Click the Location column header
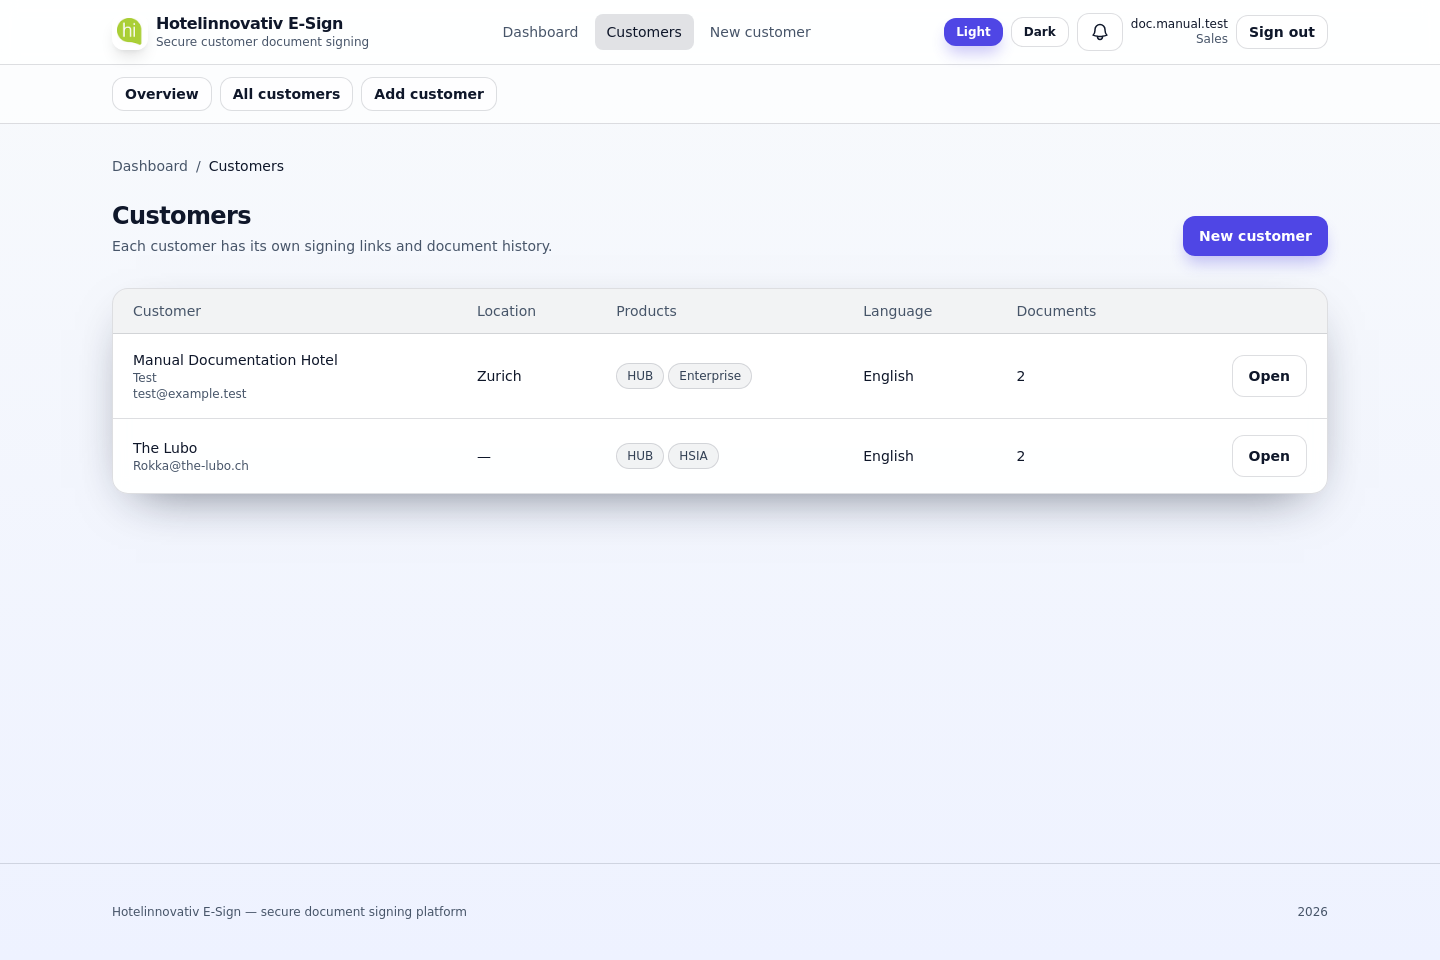The image size is (1440, 960). pyautogui.click(x=506, y=311)
